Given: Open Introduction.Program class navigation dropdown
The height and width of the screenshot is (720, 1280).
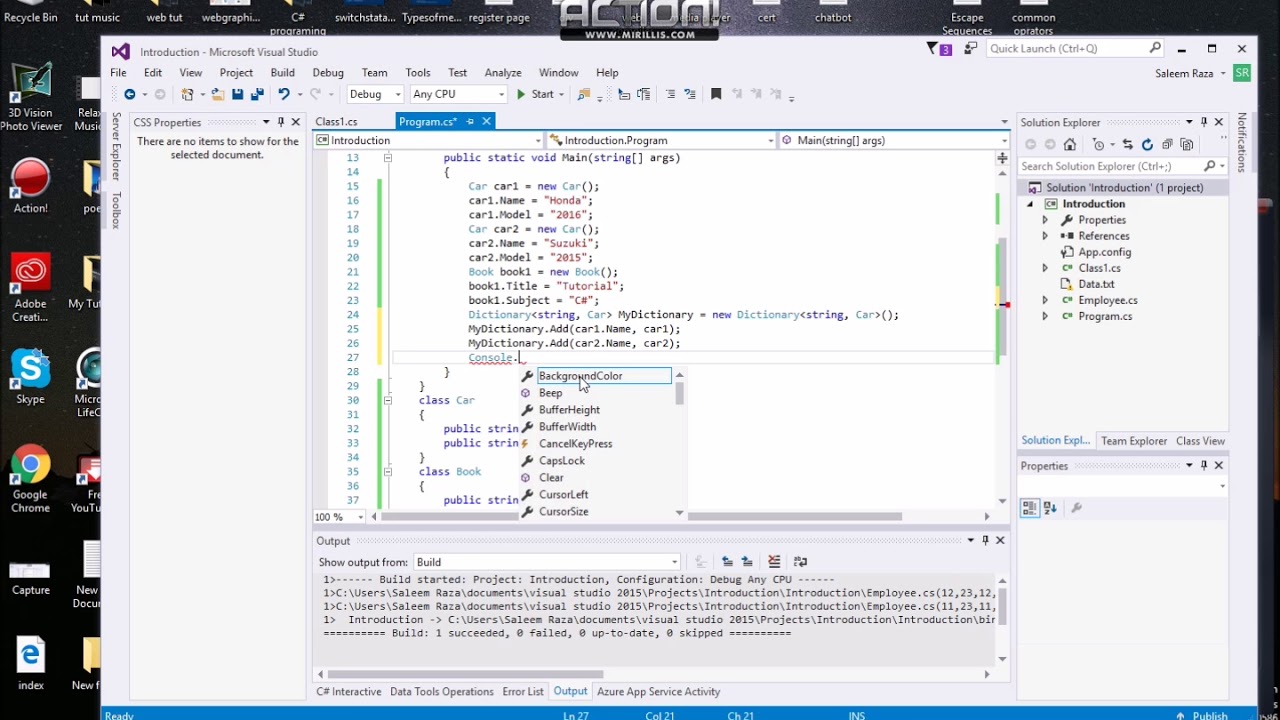Looking at the screenshot, I should tap(661, 140).
